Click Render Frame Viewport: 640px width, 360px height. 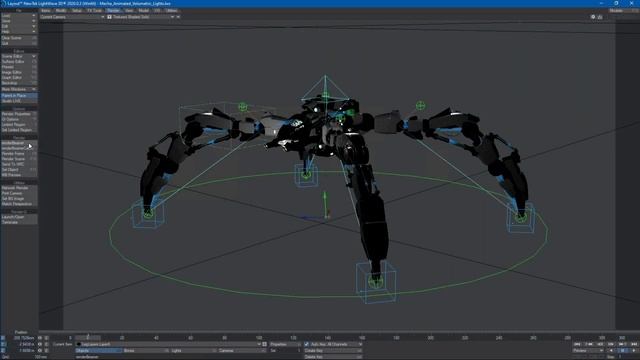click(19, 153)
